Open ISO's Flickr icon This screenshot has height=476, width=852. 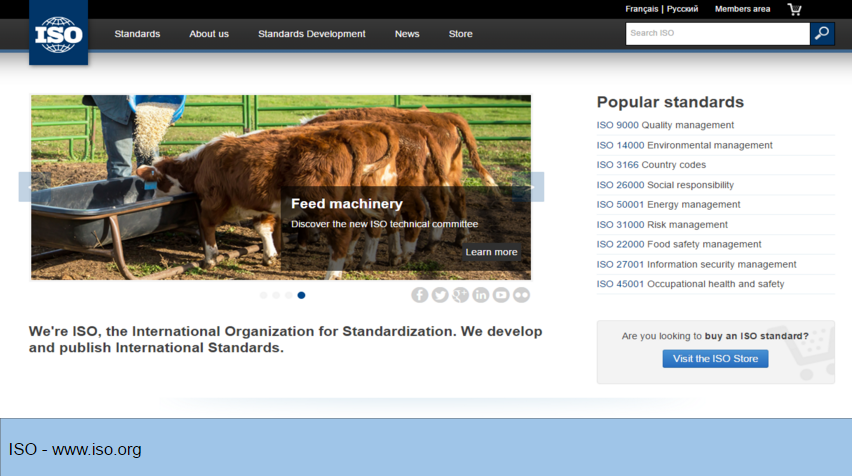tap(522, 295)
